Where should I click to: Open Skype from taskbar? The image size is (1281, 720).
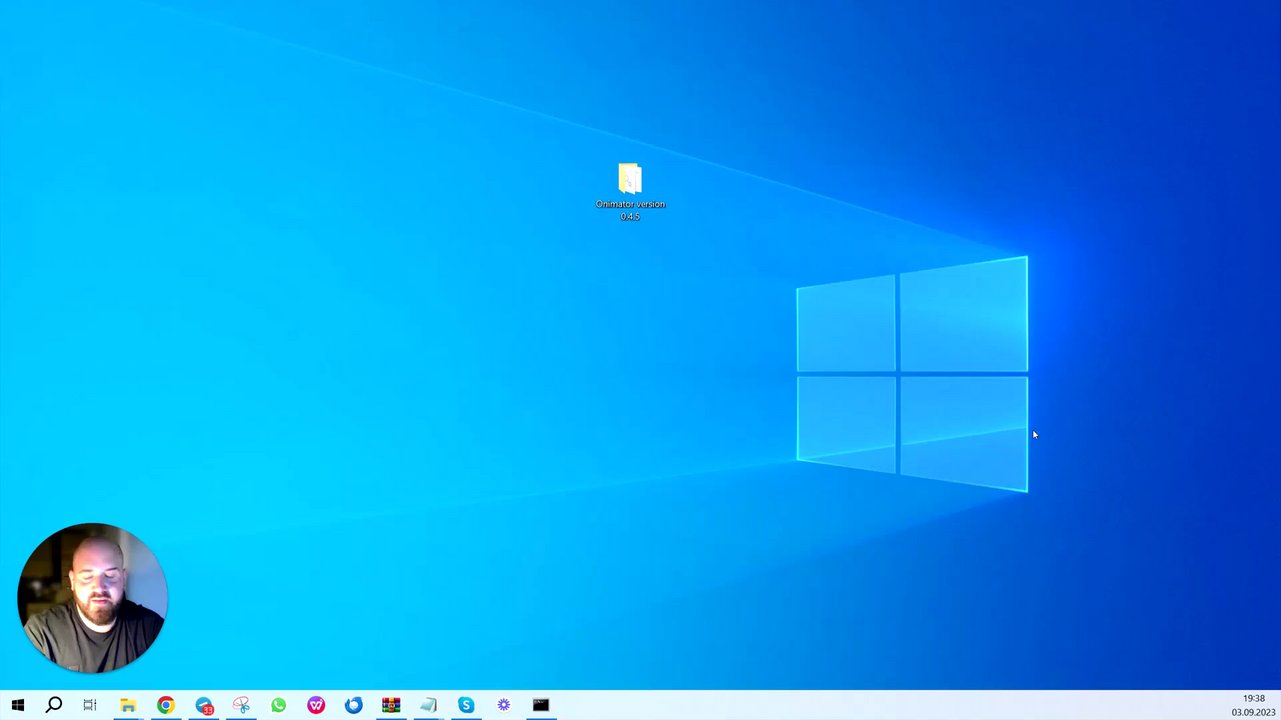(x=466, y=705)
